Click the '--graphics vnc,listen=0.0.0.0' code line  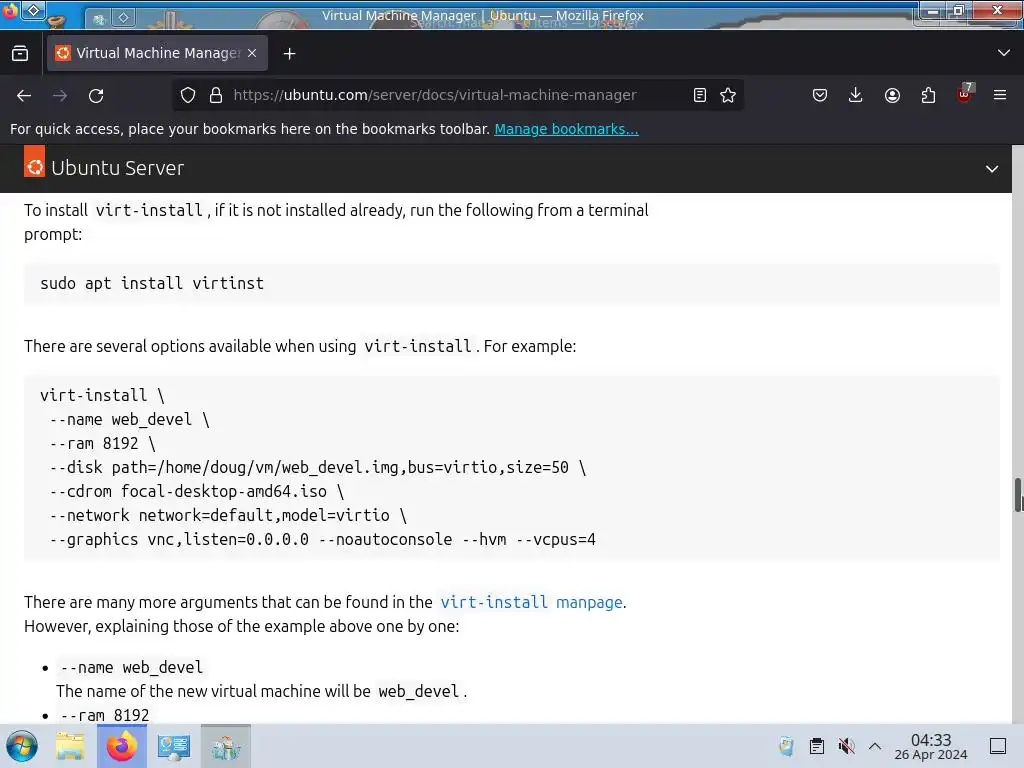point(323,539)
